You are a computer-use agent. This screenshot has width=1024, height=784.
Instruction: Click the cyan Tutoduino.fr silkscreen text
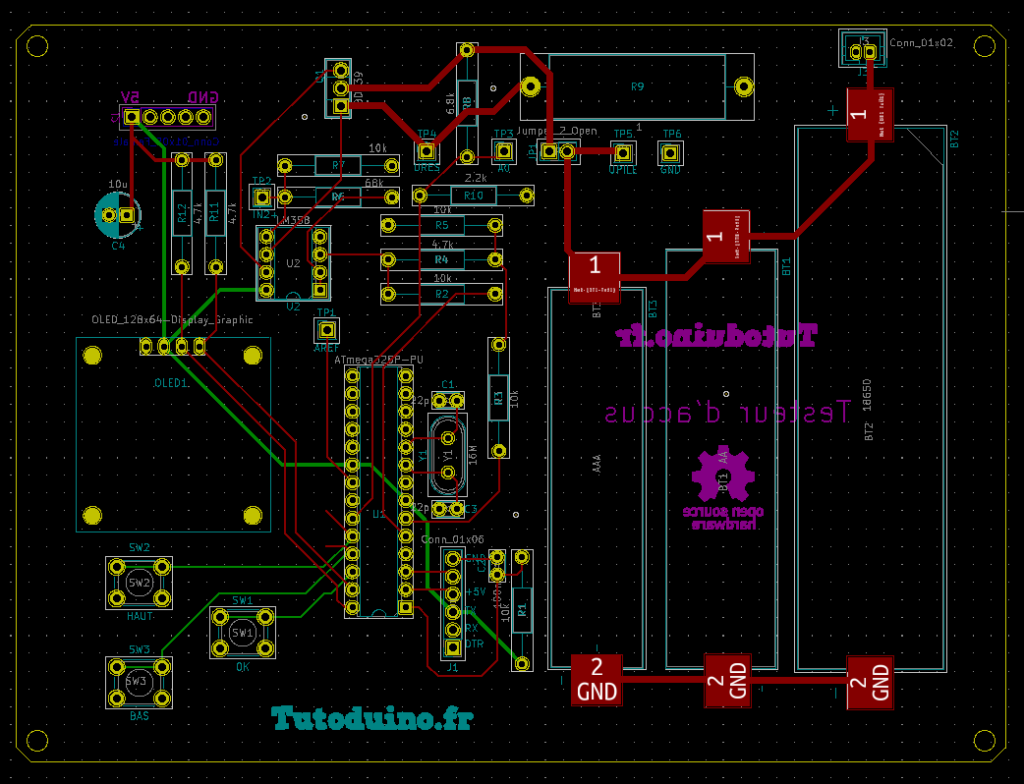(x=372, y=718)
